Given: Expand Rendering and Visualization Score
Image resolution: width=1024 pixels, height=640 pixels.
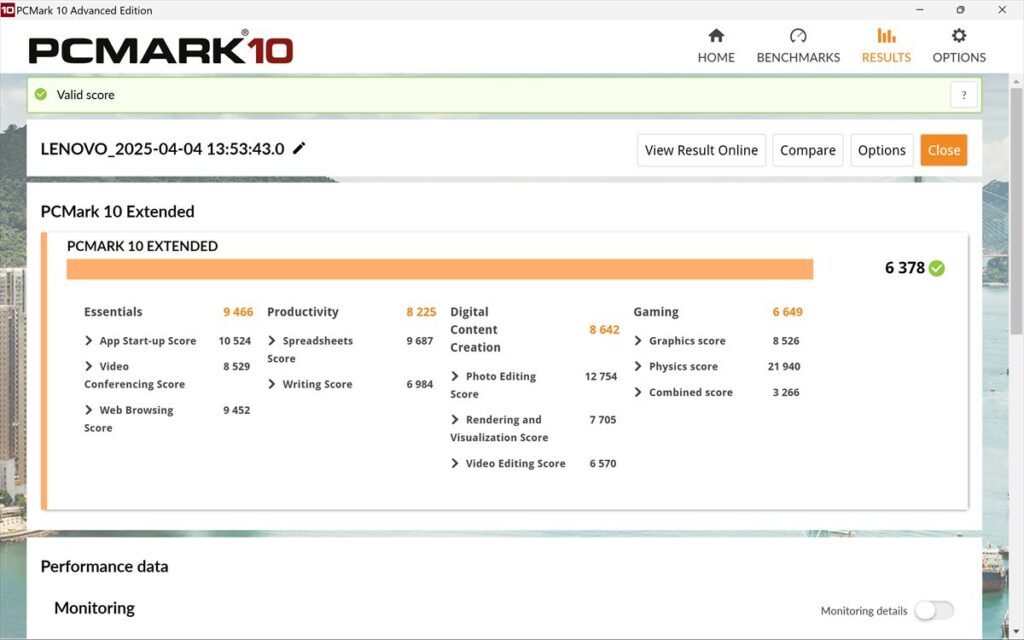Looking at the screenshot, I should [x=455, y=419].
